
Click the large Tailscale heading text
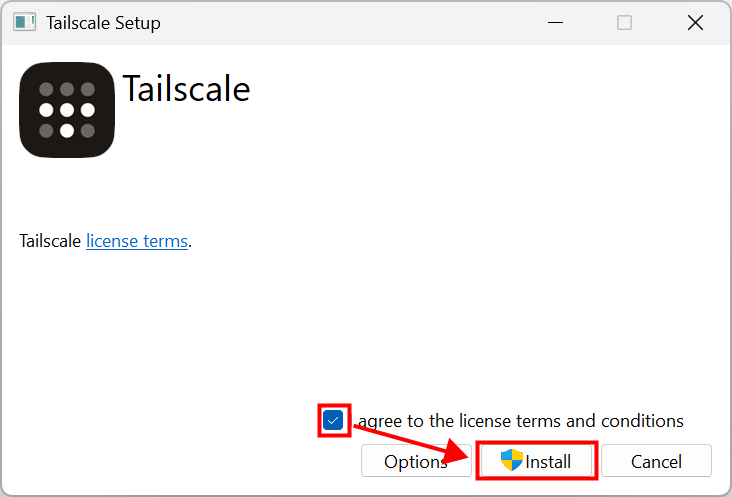(x=186, y=89)
